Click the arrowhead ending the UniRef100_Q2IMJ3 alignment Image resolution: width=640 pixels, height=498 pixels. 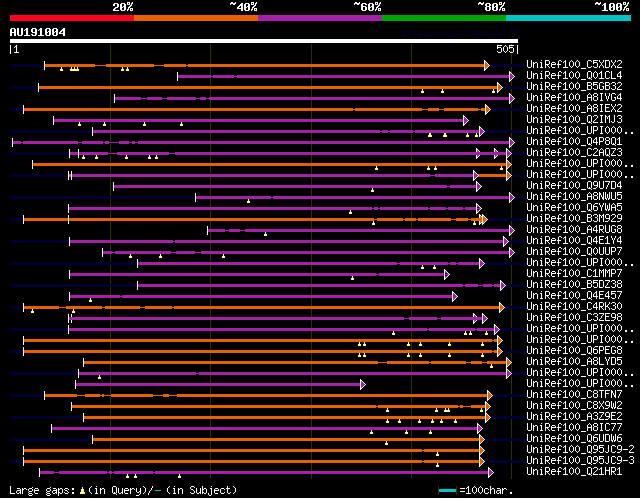pos(466,120)
